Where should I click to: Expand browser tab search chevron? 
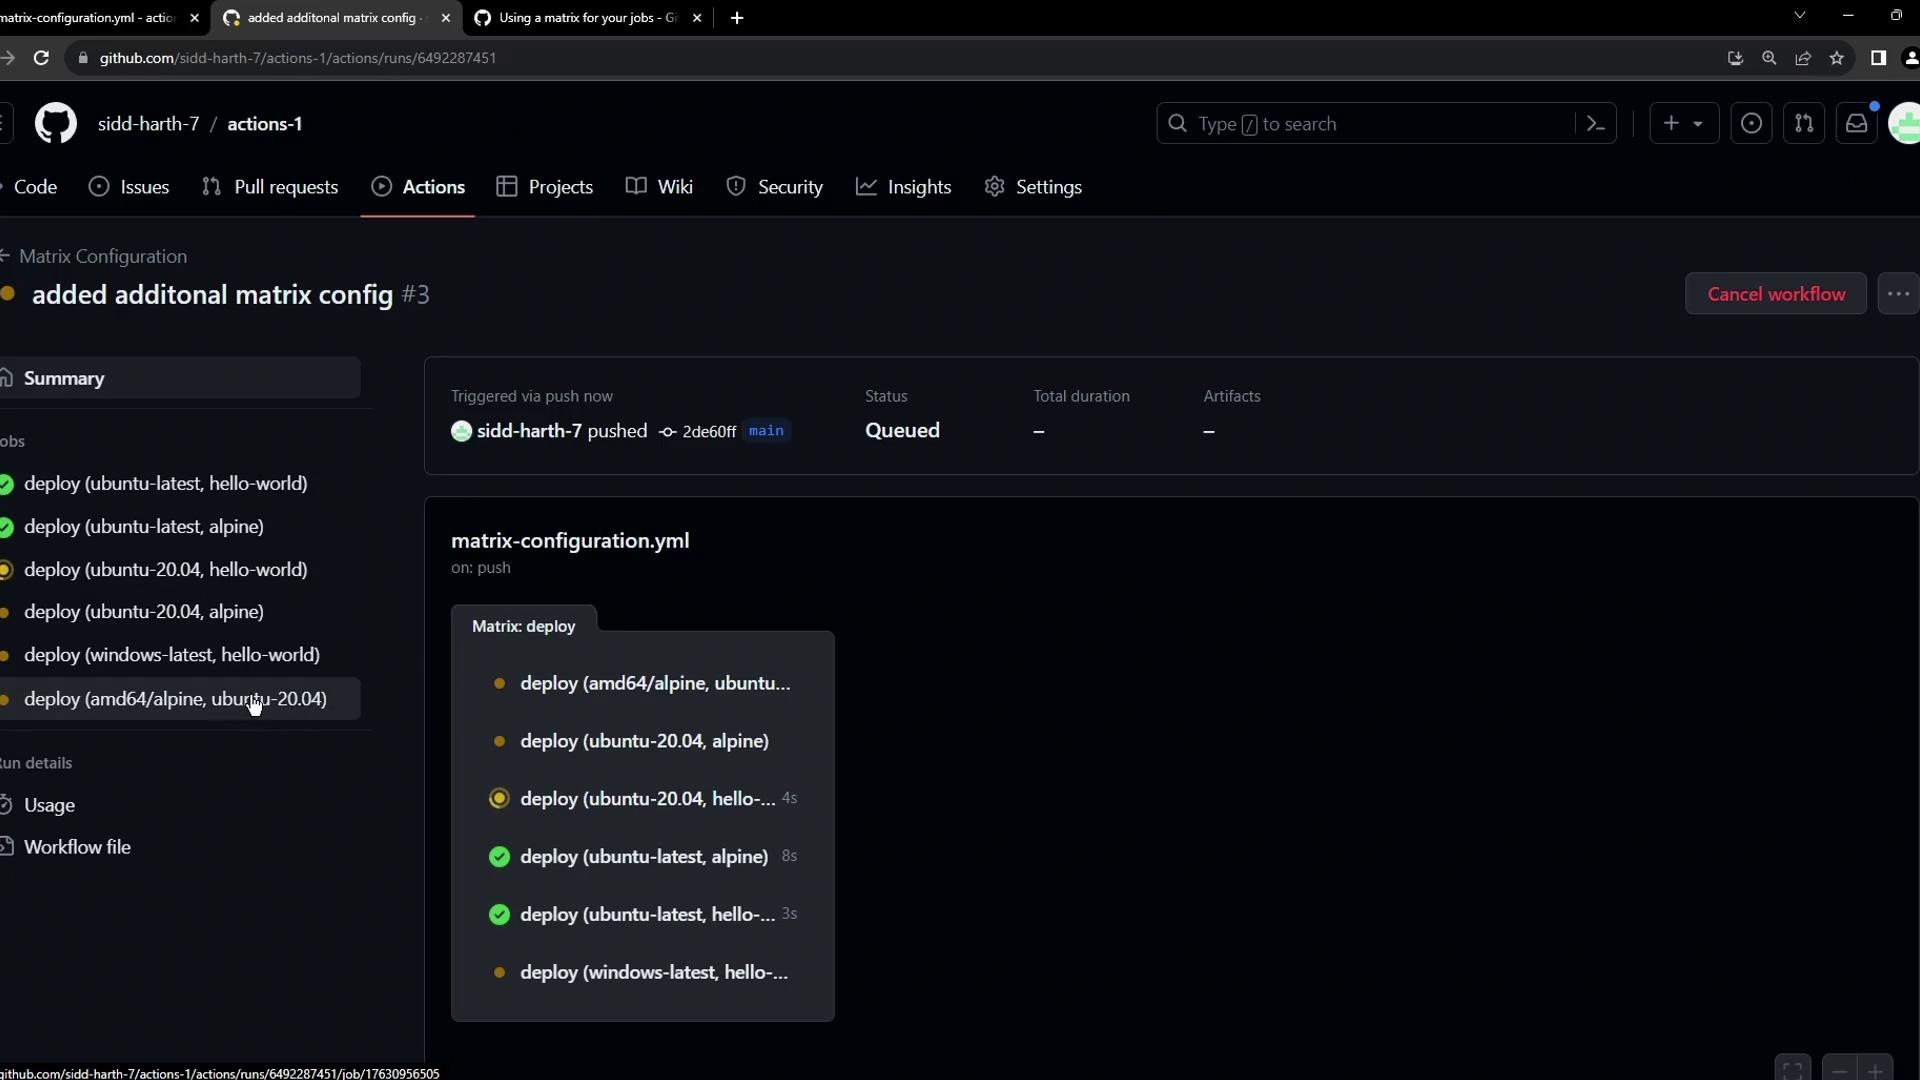click(1799, 16)
